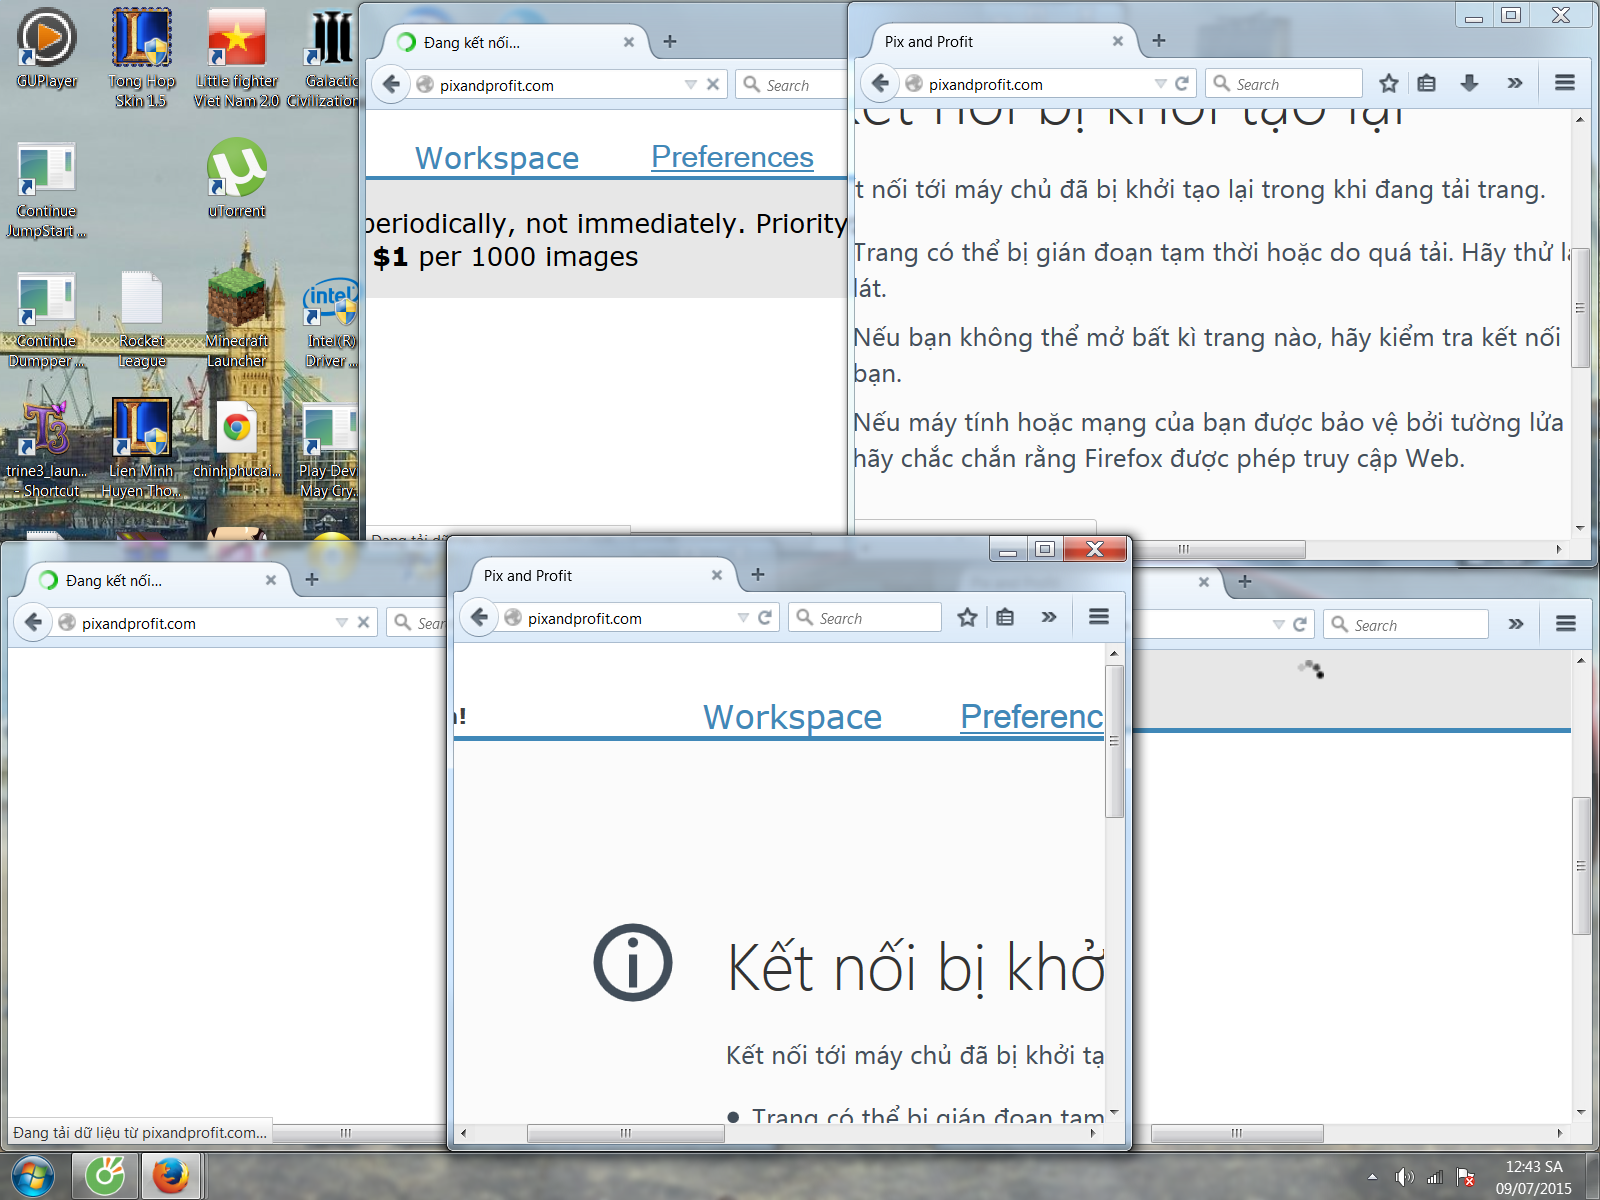Screen dimensions: 1600x1200
Task: Bookmark this page in the front Firefox window
Action: click(x=967, y=617)
